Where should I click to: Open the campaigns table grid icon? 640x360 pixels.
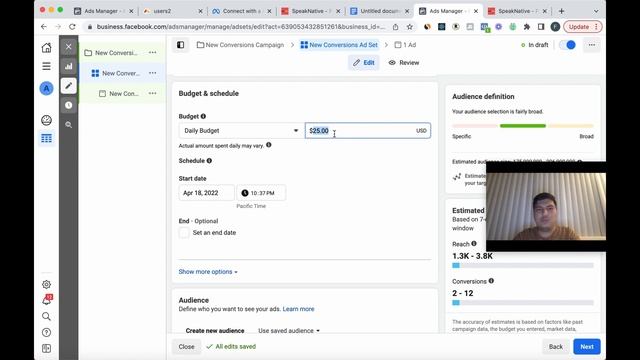click(47, 138)
